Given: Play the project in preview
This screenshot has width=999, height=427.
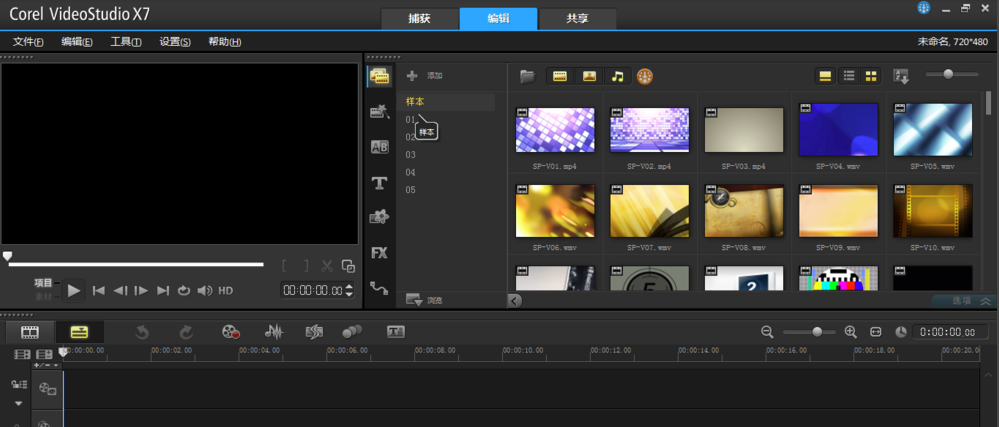Looking at the screenshot, I should tap(74, 291).
